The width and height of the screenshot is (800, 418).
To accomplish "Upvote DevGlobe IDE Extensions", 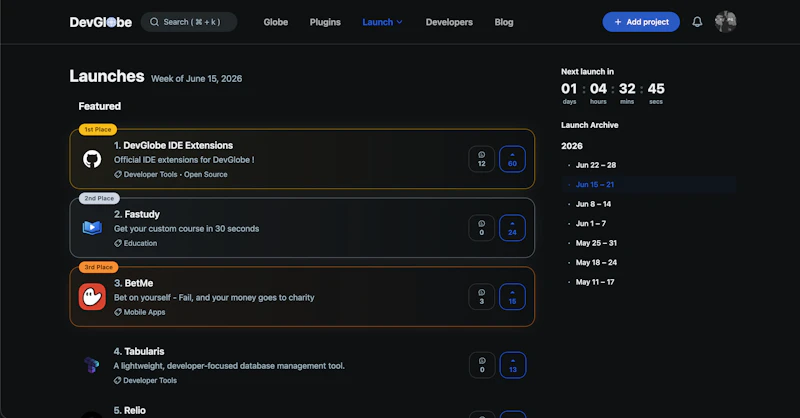I will tap(512, 159).
